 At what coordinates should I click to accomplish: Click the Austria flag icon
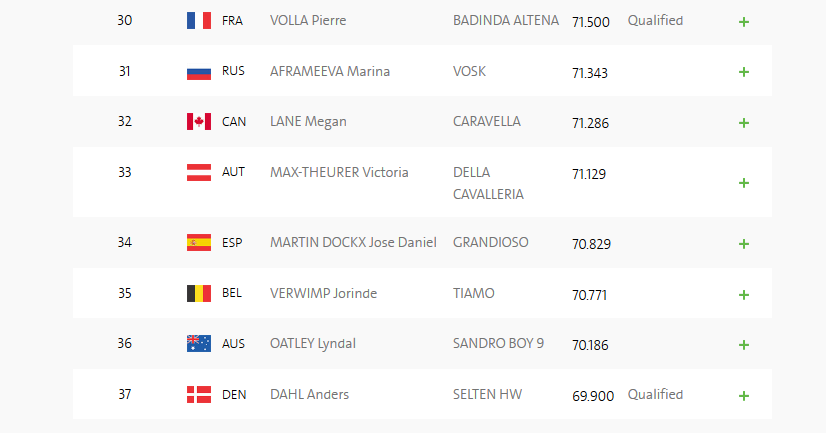click(199, 172)
